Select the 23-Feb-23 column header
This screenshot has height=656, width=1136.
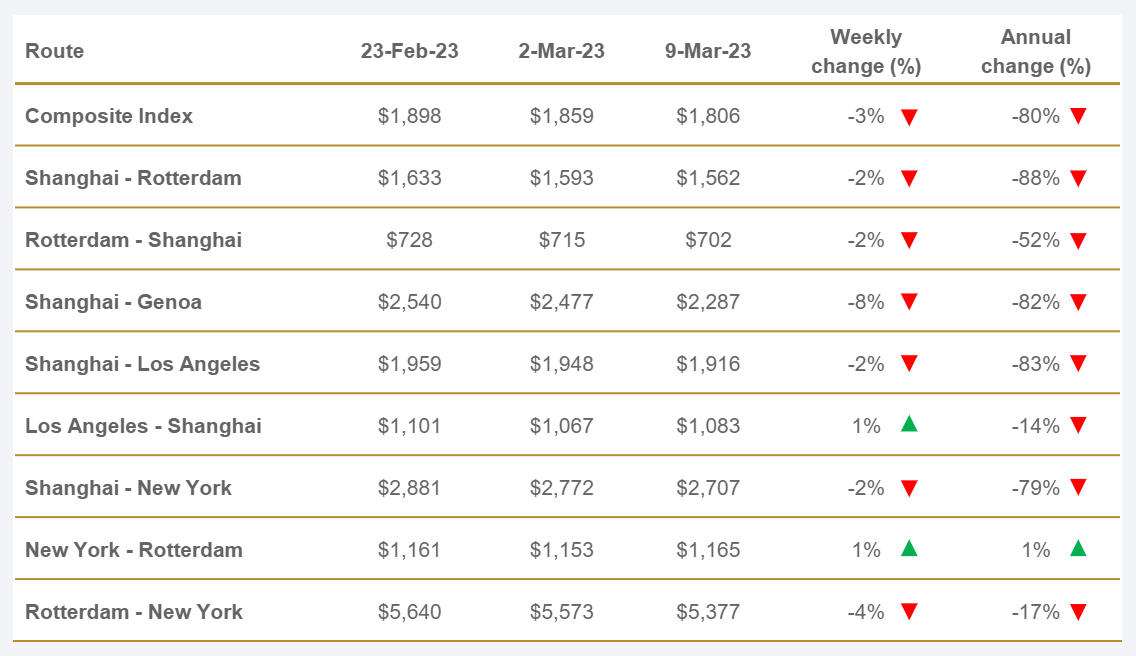point(410,51)
